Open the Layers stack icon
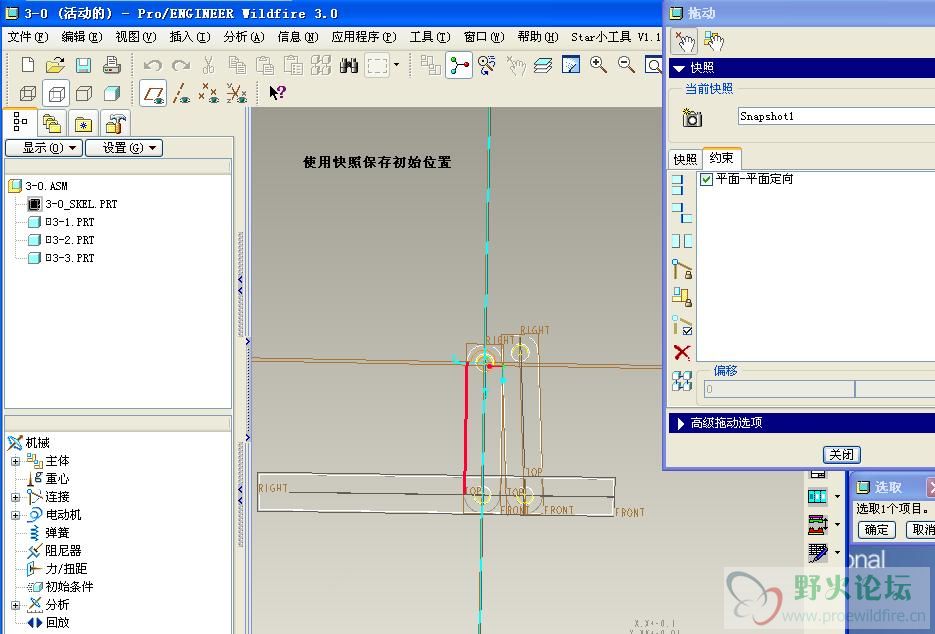Viewport: 935px width, 634px height. click(x=543, y=64)
